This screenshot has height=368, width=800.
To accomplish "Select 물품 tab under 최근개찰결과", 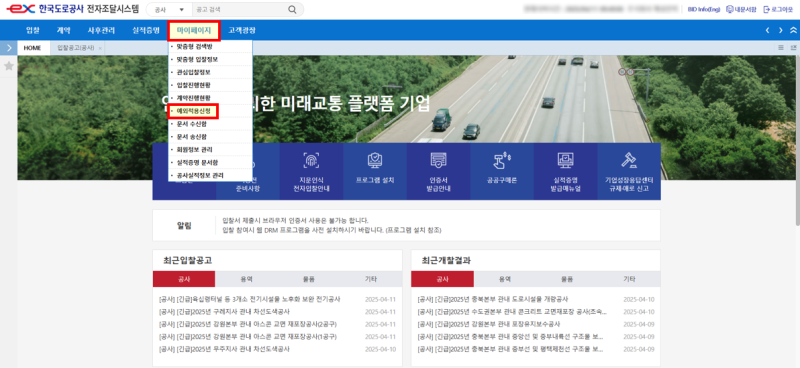I will pyautogui.click(x=567, y=279).
